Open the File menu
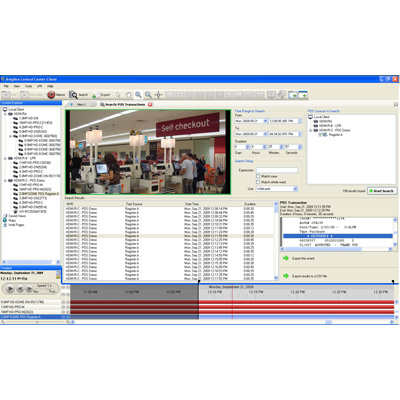 [6, 86]
